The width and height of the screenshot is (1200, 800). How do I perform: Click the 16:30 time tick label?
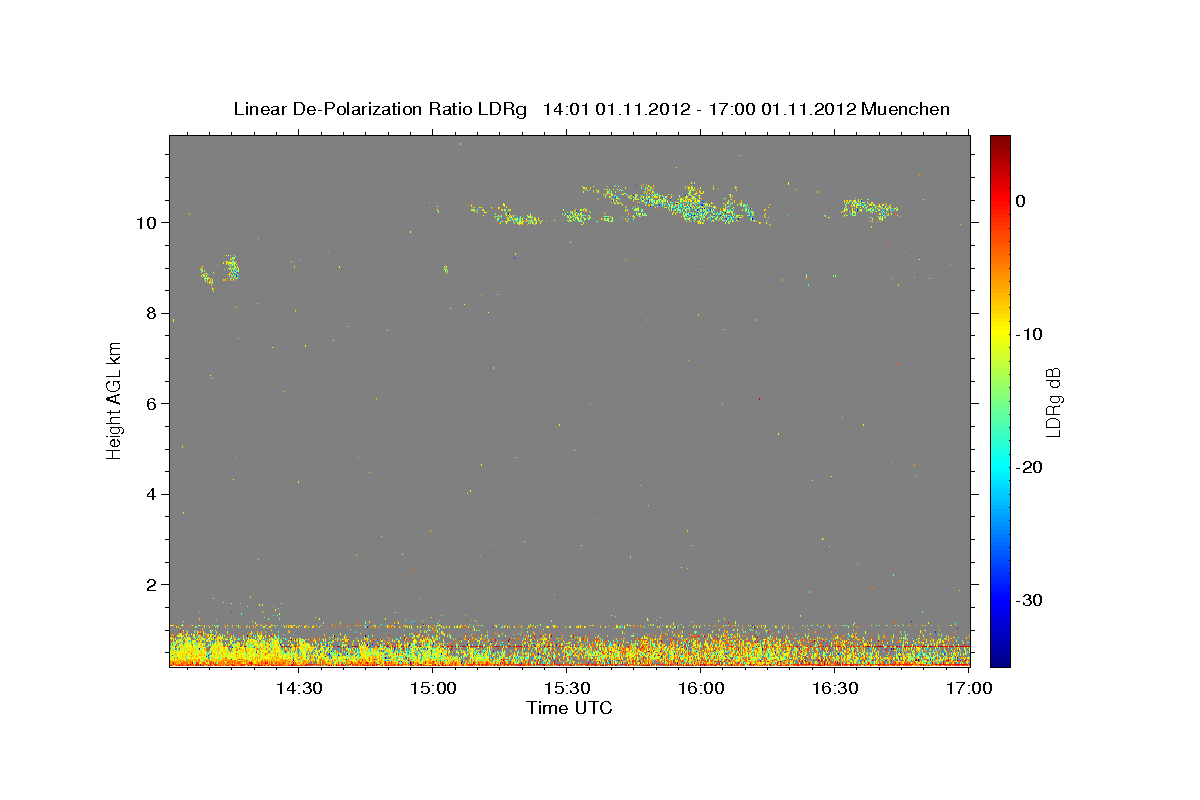(835, 688)
